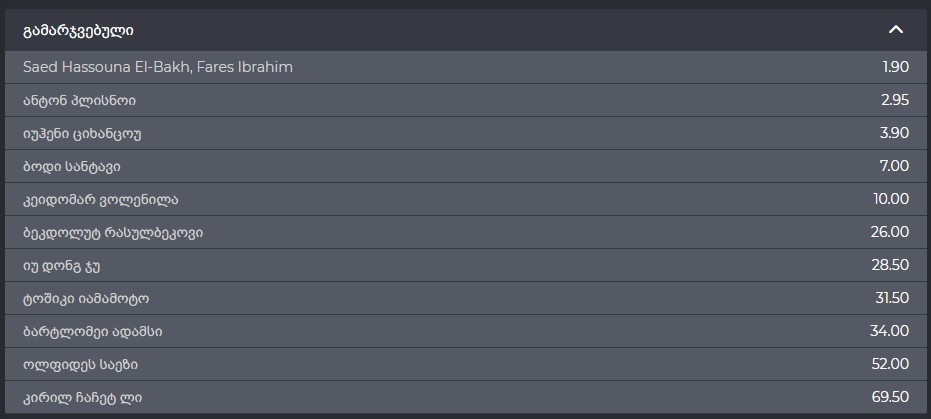Select ბოდი სანტავი name label
Image resolution: width=931 pixels, height=419 pixels.
71,166
